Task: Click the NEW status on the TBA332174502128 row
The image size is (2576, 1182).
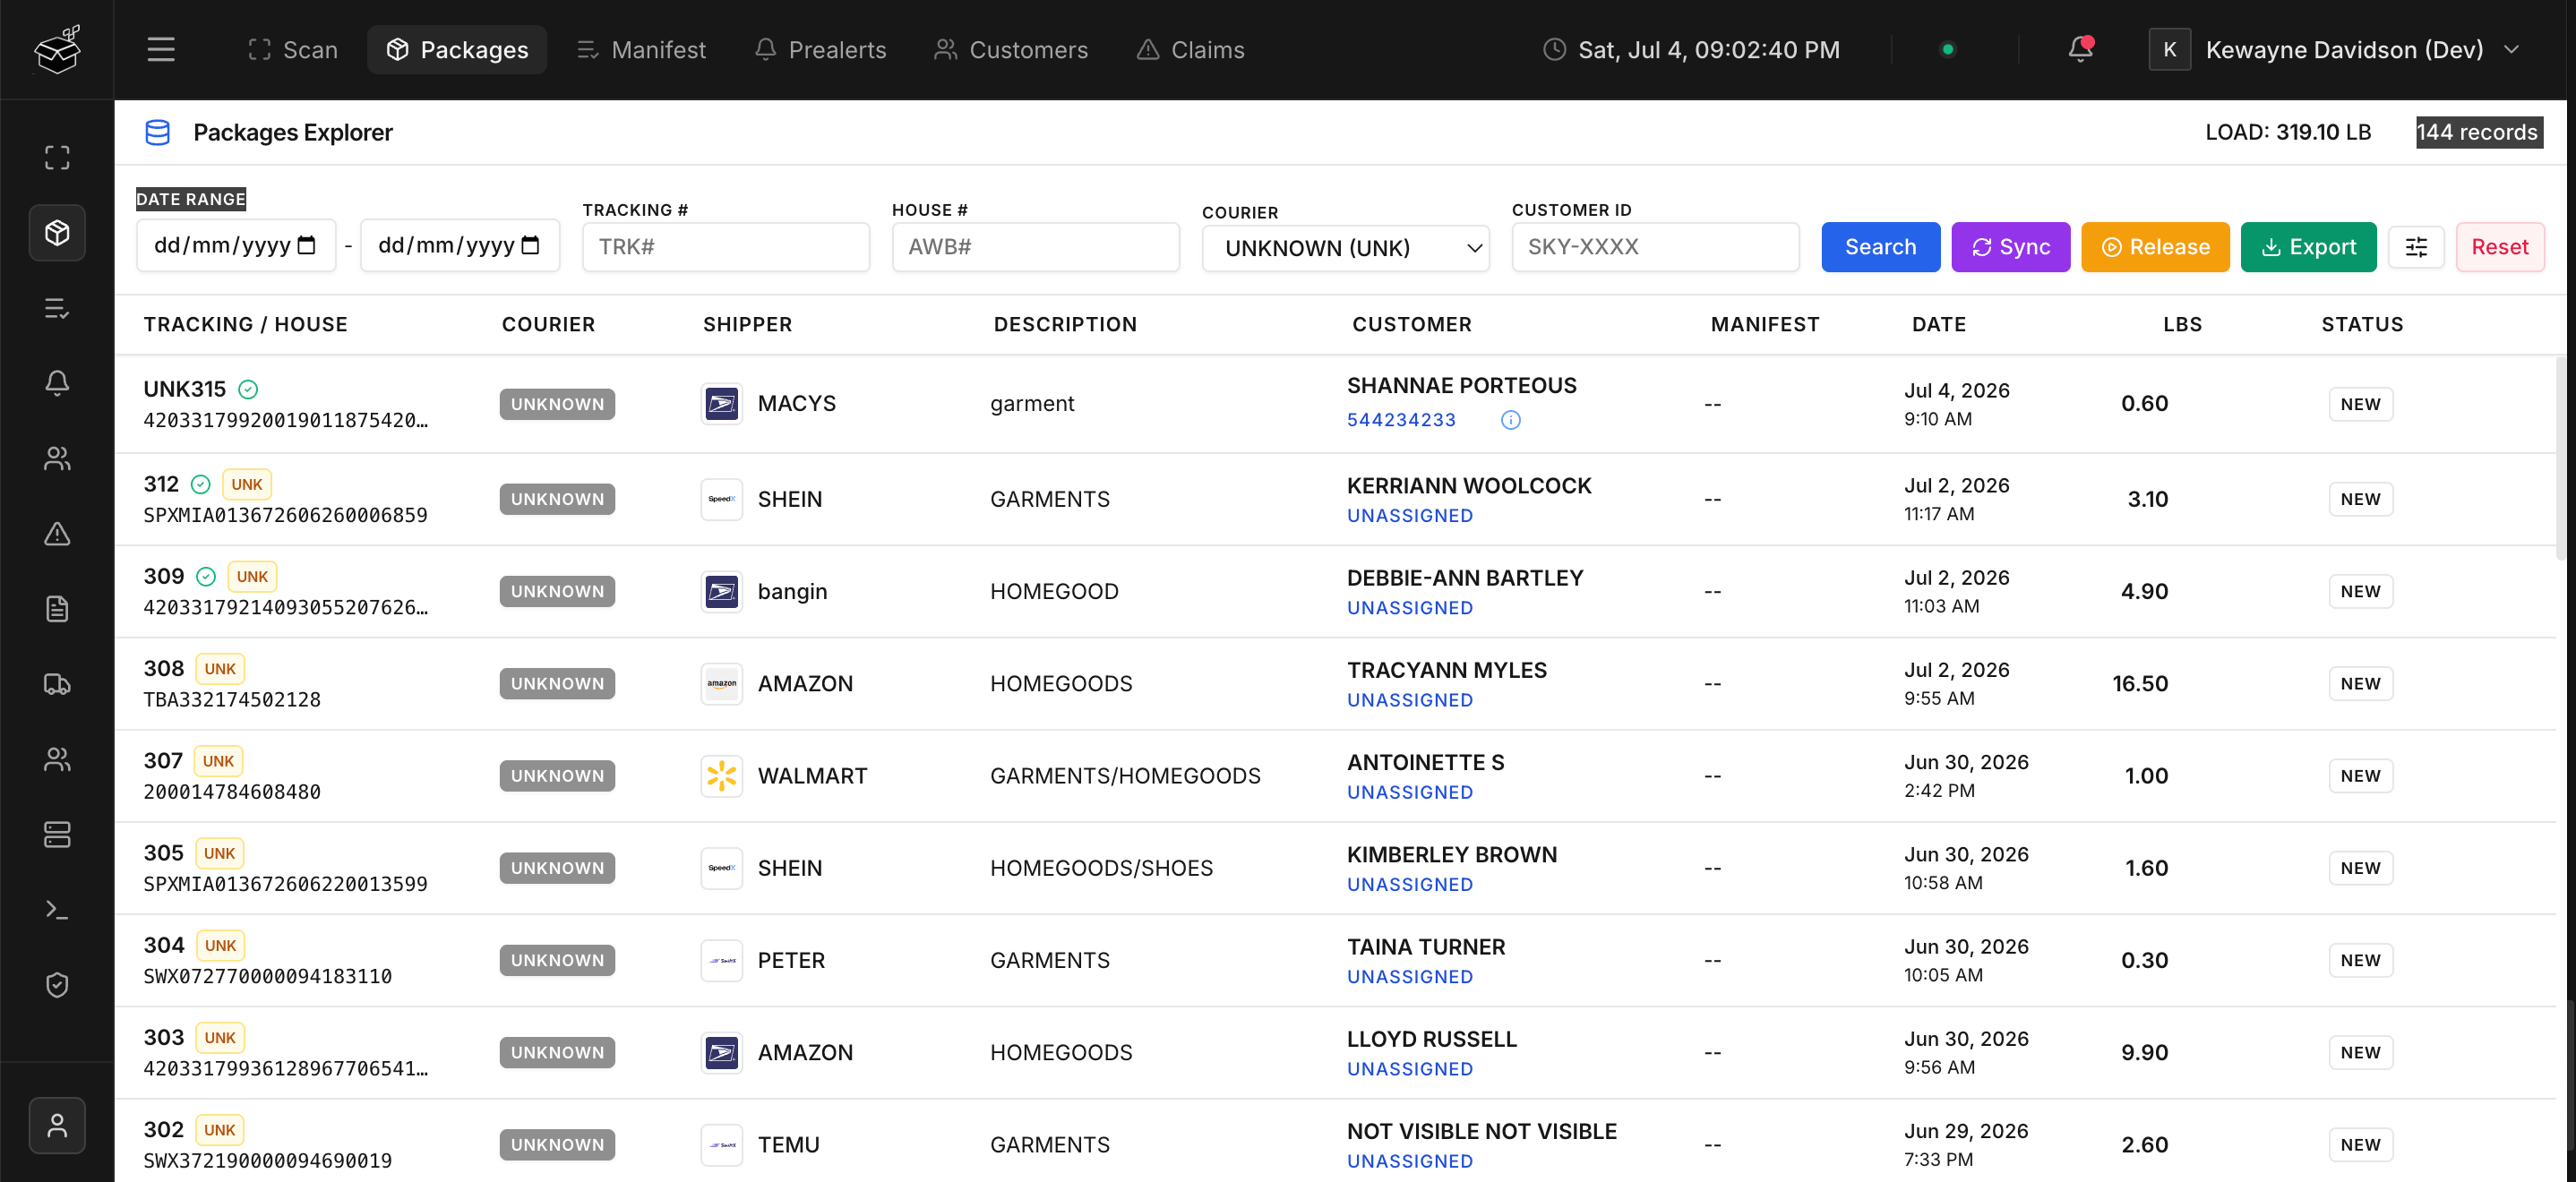Action: click(x=2360, y=684)
